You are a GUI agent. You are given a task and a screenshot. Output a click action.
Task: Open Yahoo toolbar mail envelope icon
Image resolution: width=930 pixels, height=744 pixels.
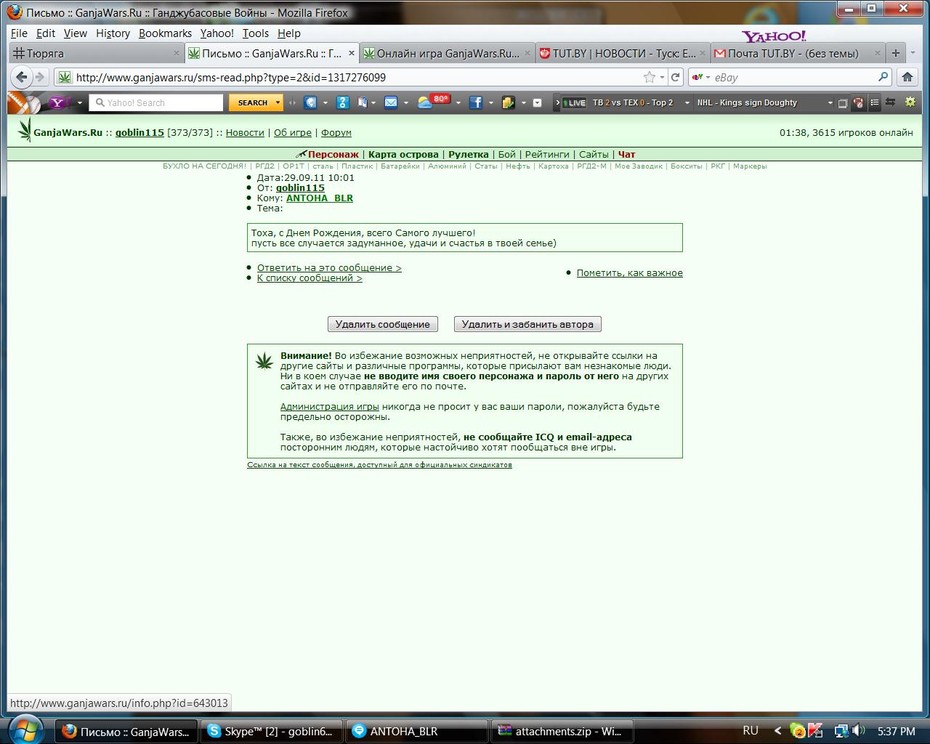click(391, 103)
